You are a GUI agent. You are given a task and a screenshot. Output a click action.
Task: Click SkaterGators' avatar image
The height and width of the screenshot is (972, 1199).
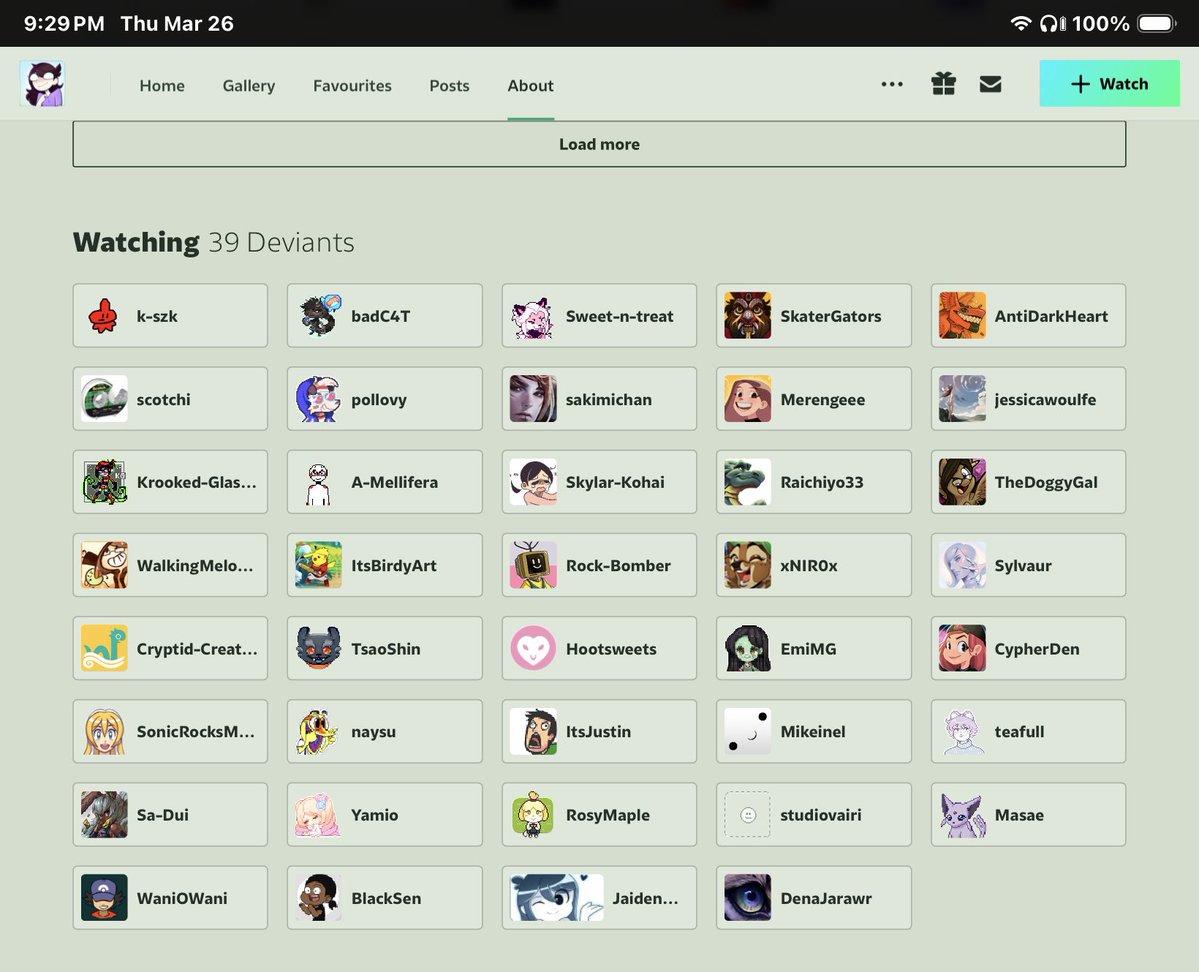pyautogui.click(x=748, y=316)
